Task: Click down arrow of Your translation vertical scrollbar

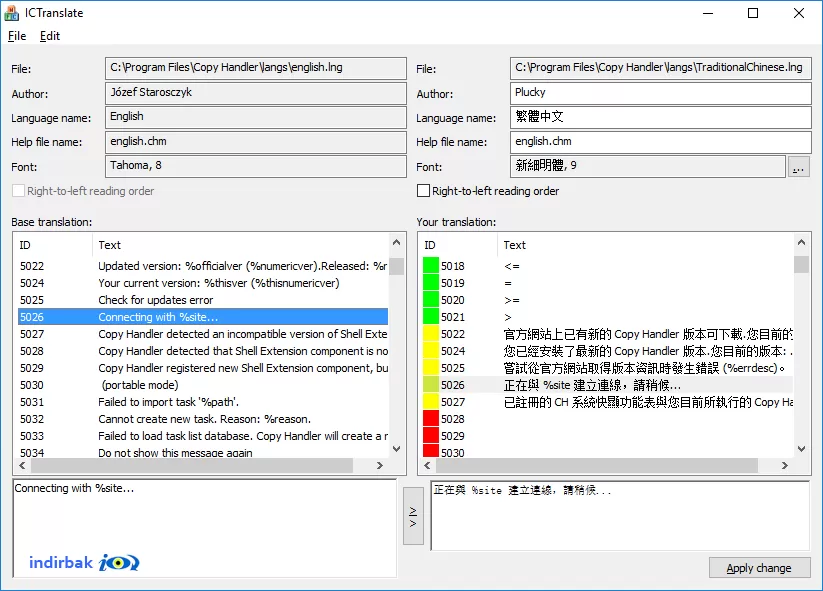Action: [x=801, y=449]
